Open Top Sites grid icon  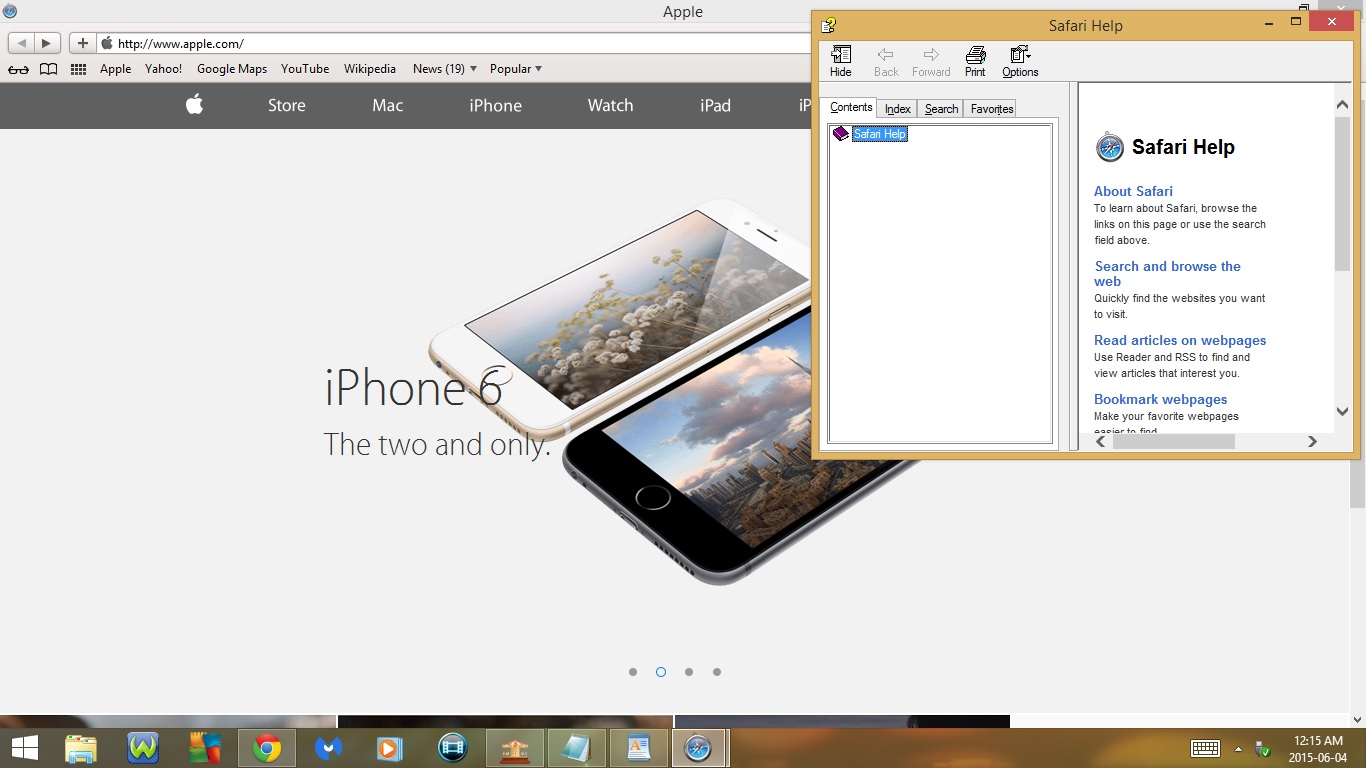pyautogui.click(x=78, y=69)
